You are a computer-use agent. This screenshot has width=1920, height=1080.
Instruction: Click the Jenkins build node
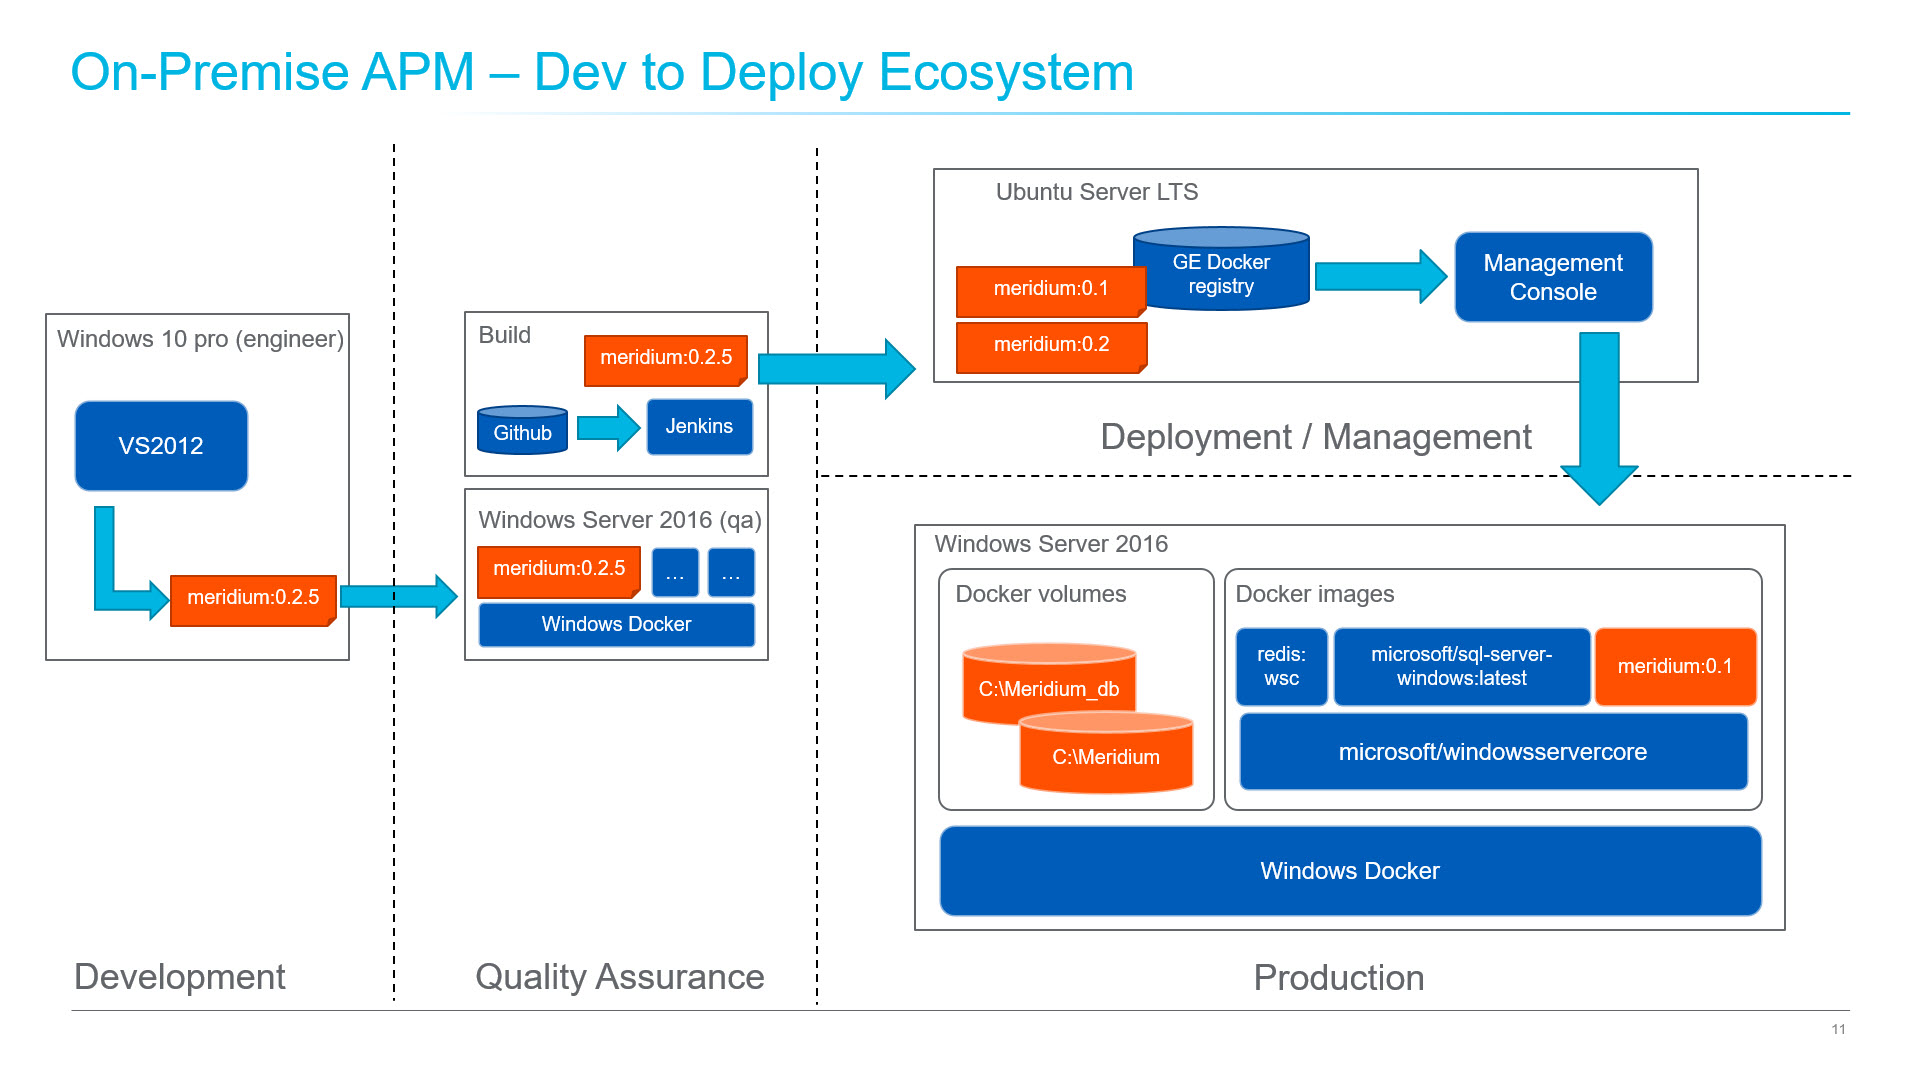(699, 427)
